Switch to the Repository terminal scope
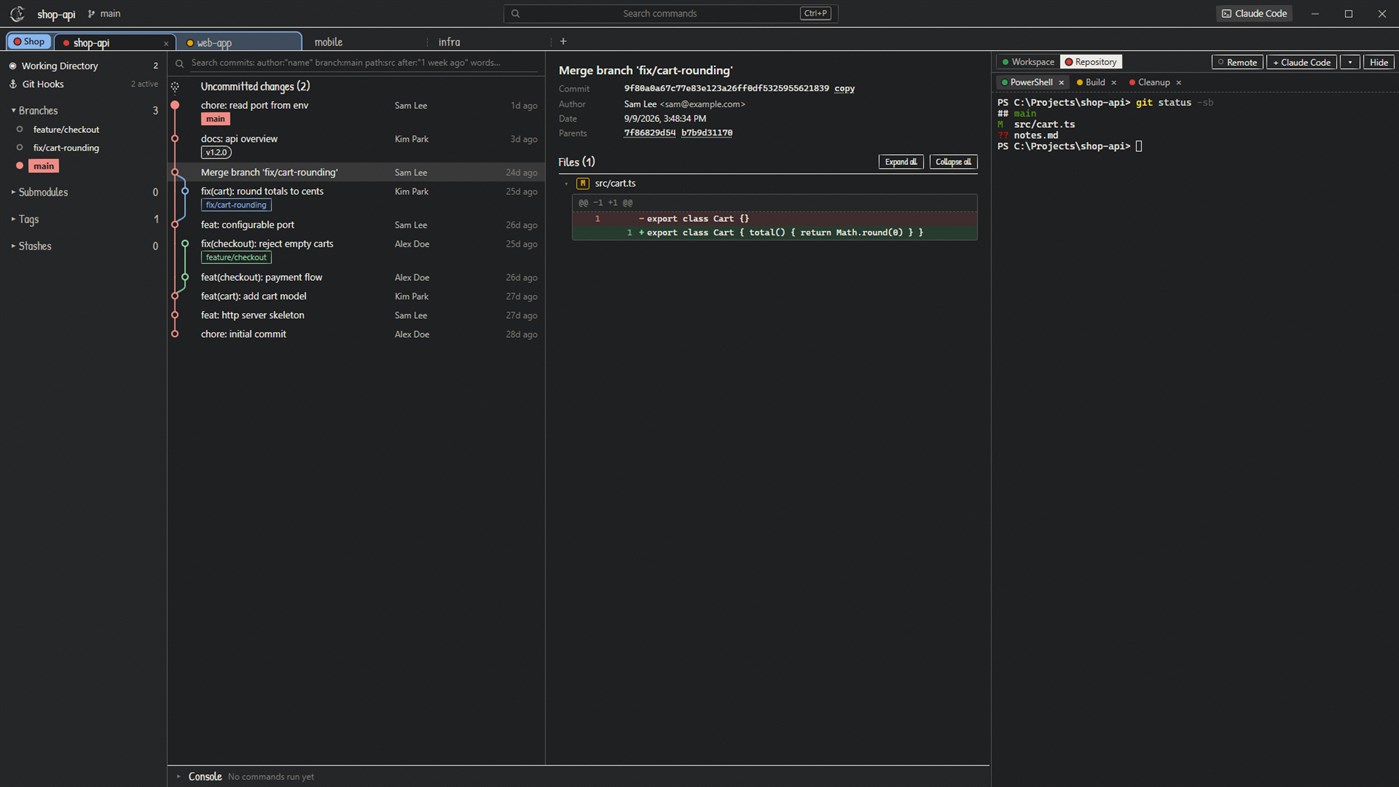The image size is (1399, 787). (x=1091, y=62)
